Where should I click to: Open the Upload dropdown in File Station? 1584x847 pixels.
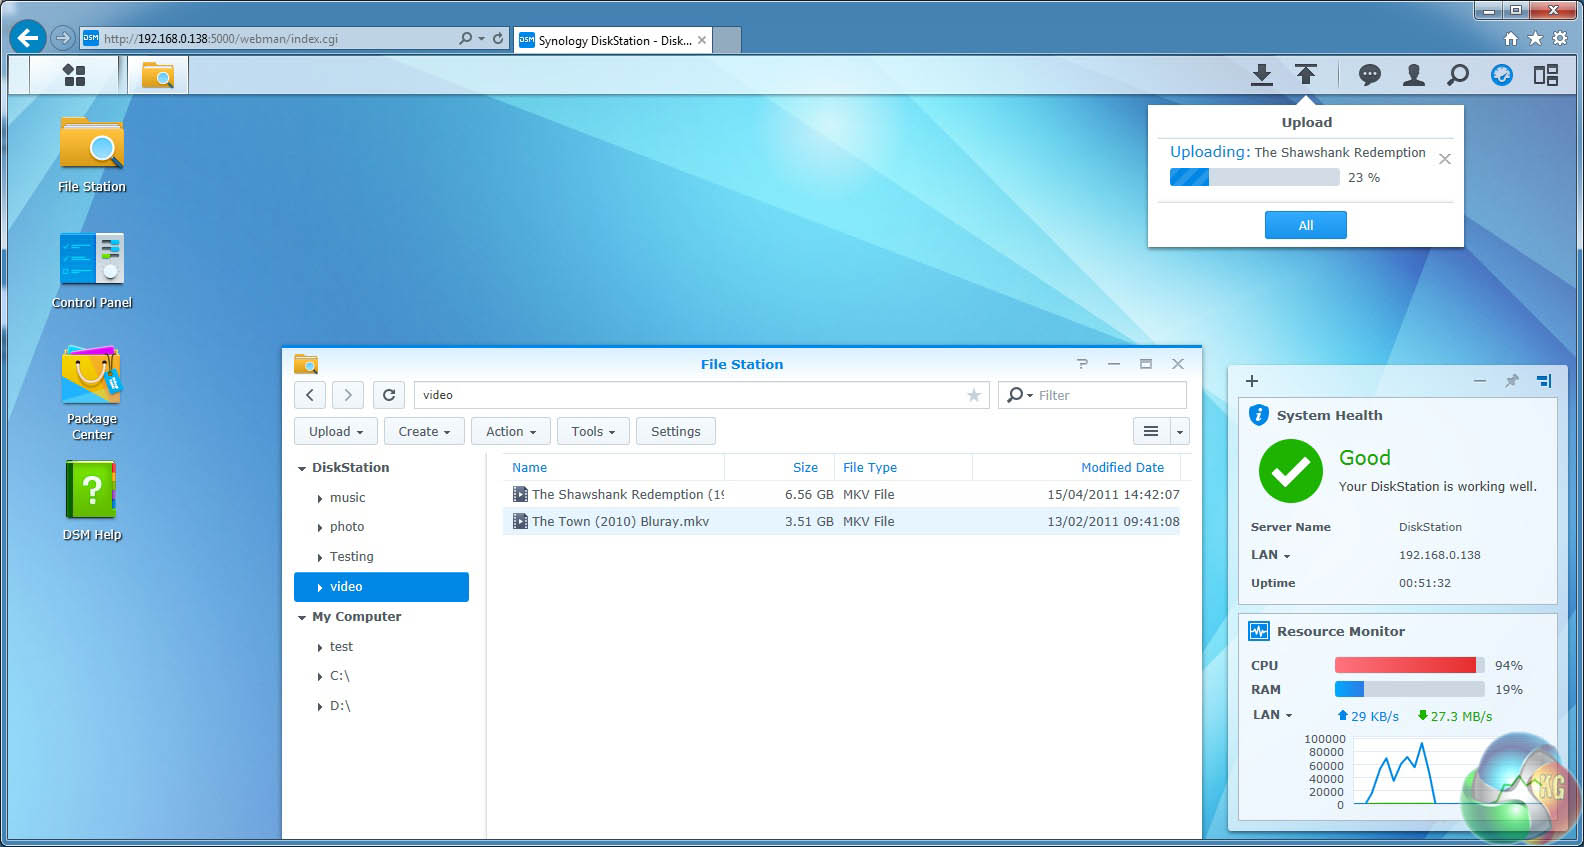point(335,432)
